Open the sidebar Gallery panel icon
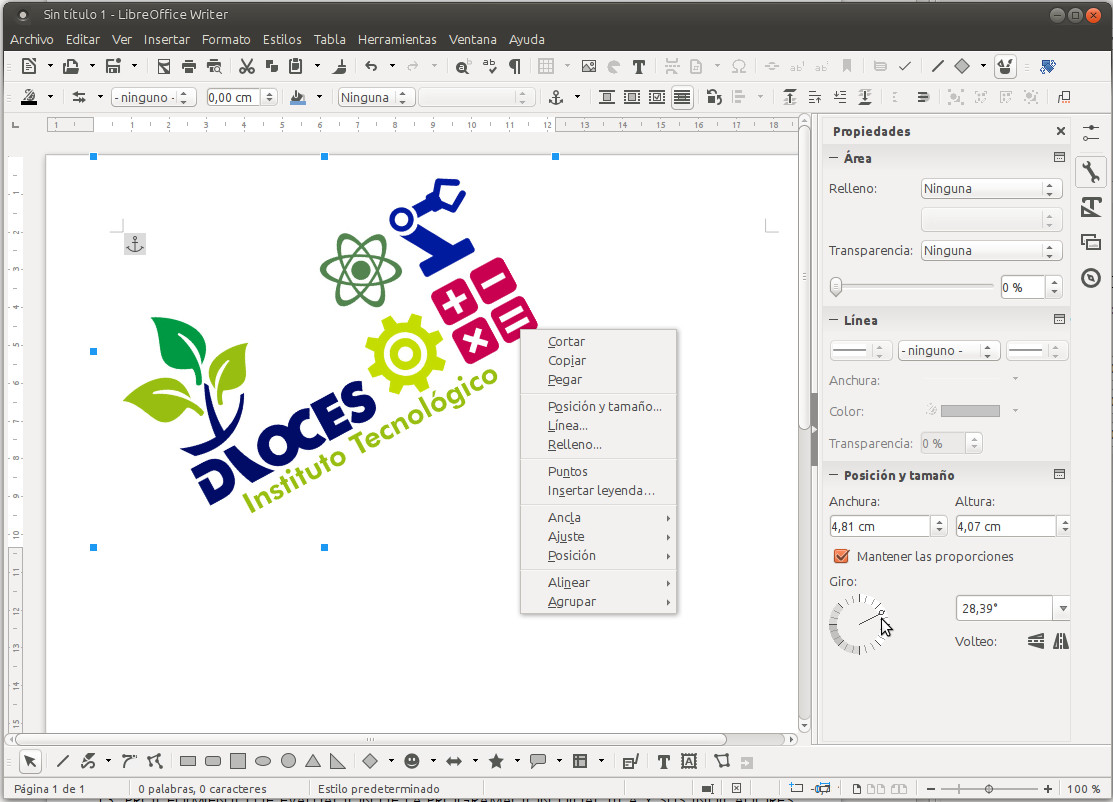 1091,242
